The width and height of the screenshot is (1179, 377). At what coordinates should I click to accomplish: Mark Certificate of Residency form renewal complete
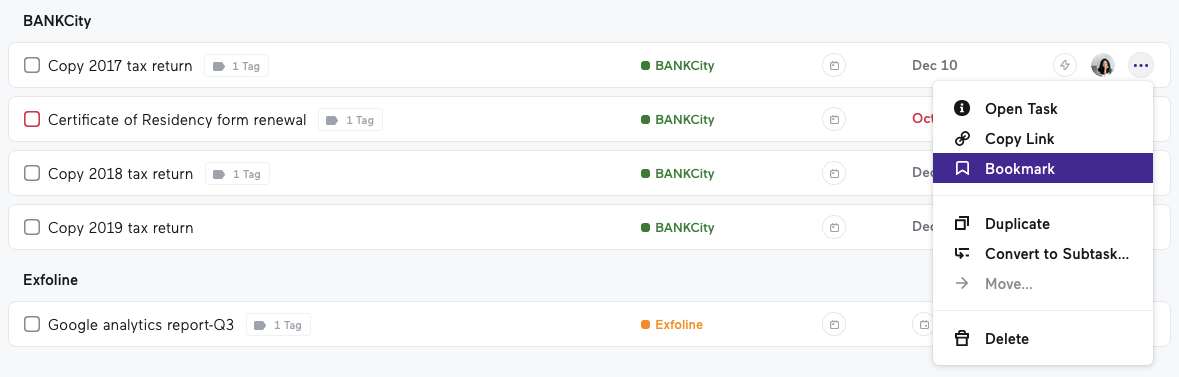(32, 120)
